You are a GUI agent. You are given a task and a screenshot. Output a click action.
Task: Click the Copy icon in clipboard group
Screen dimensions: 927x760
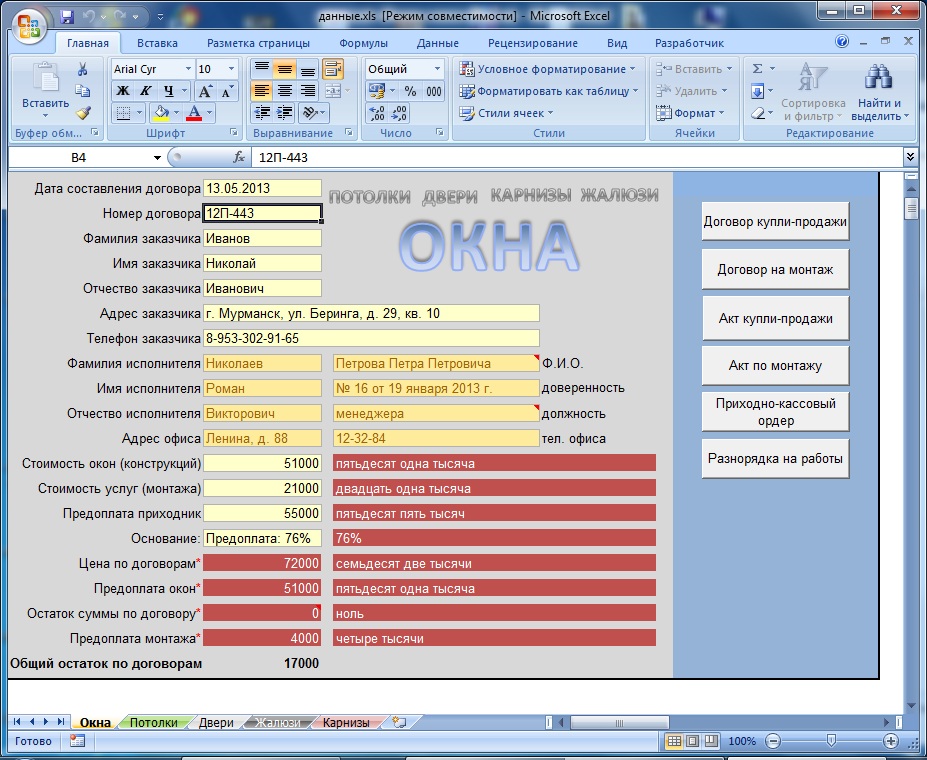coord(82,90)
